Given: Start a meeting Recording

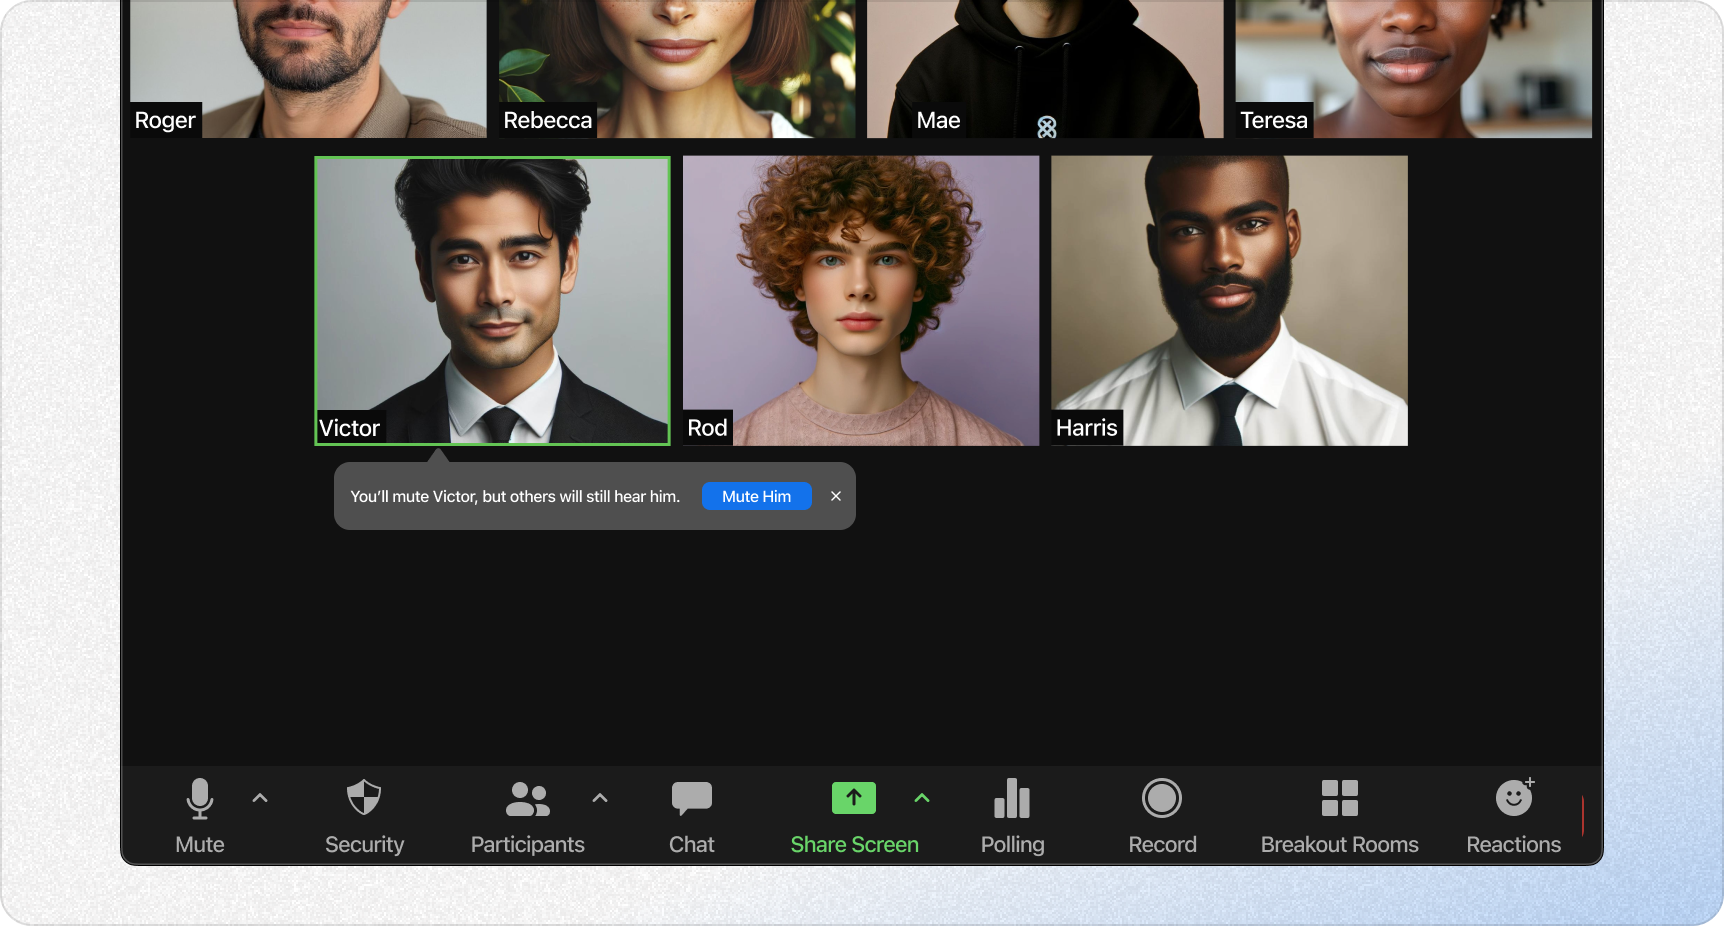Looking at the screenshot, I should (x=1162, y=815).
